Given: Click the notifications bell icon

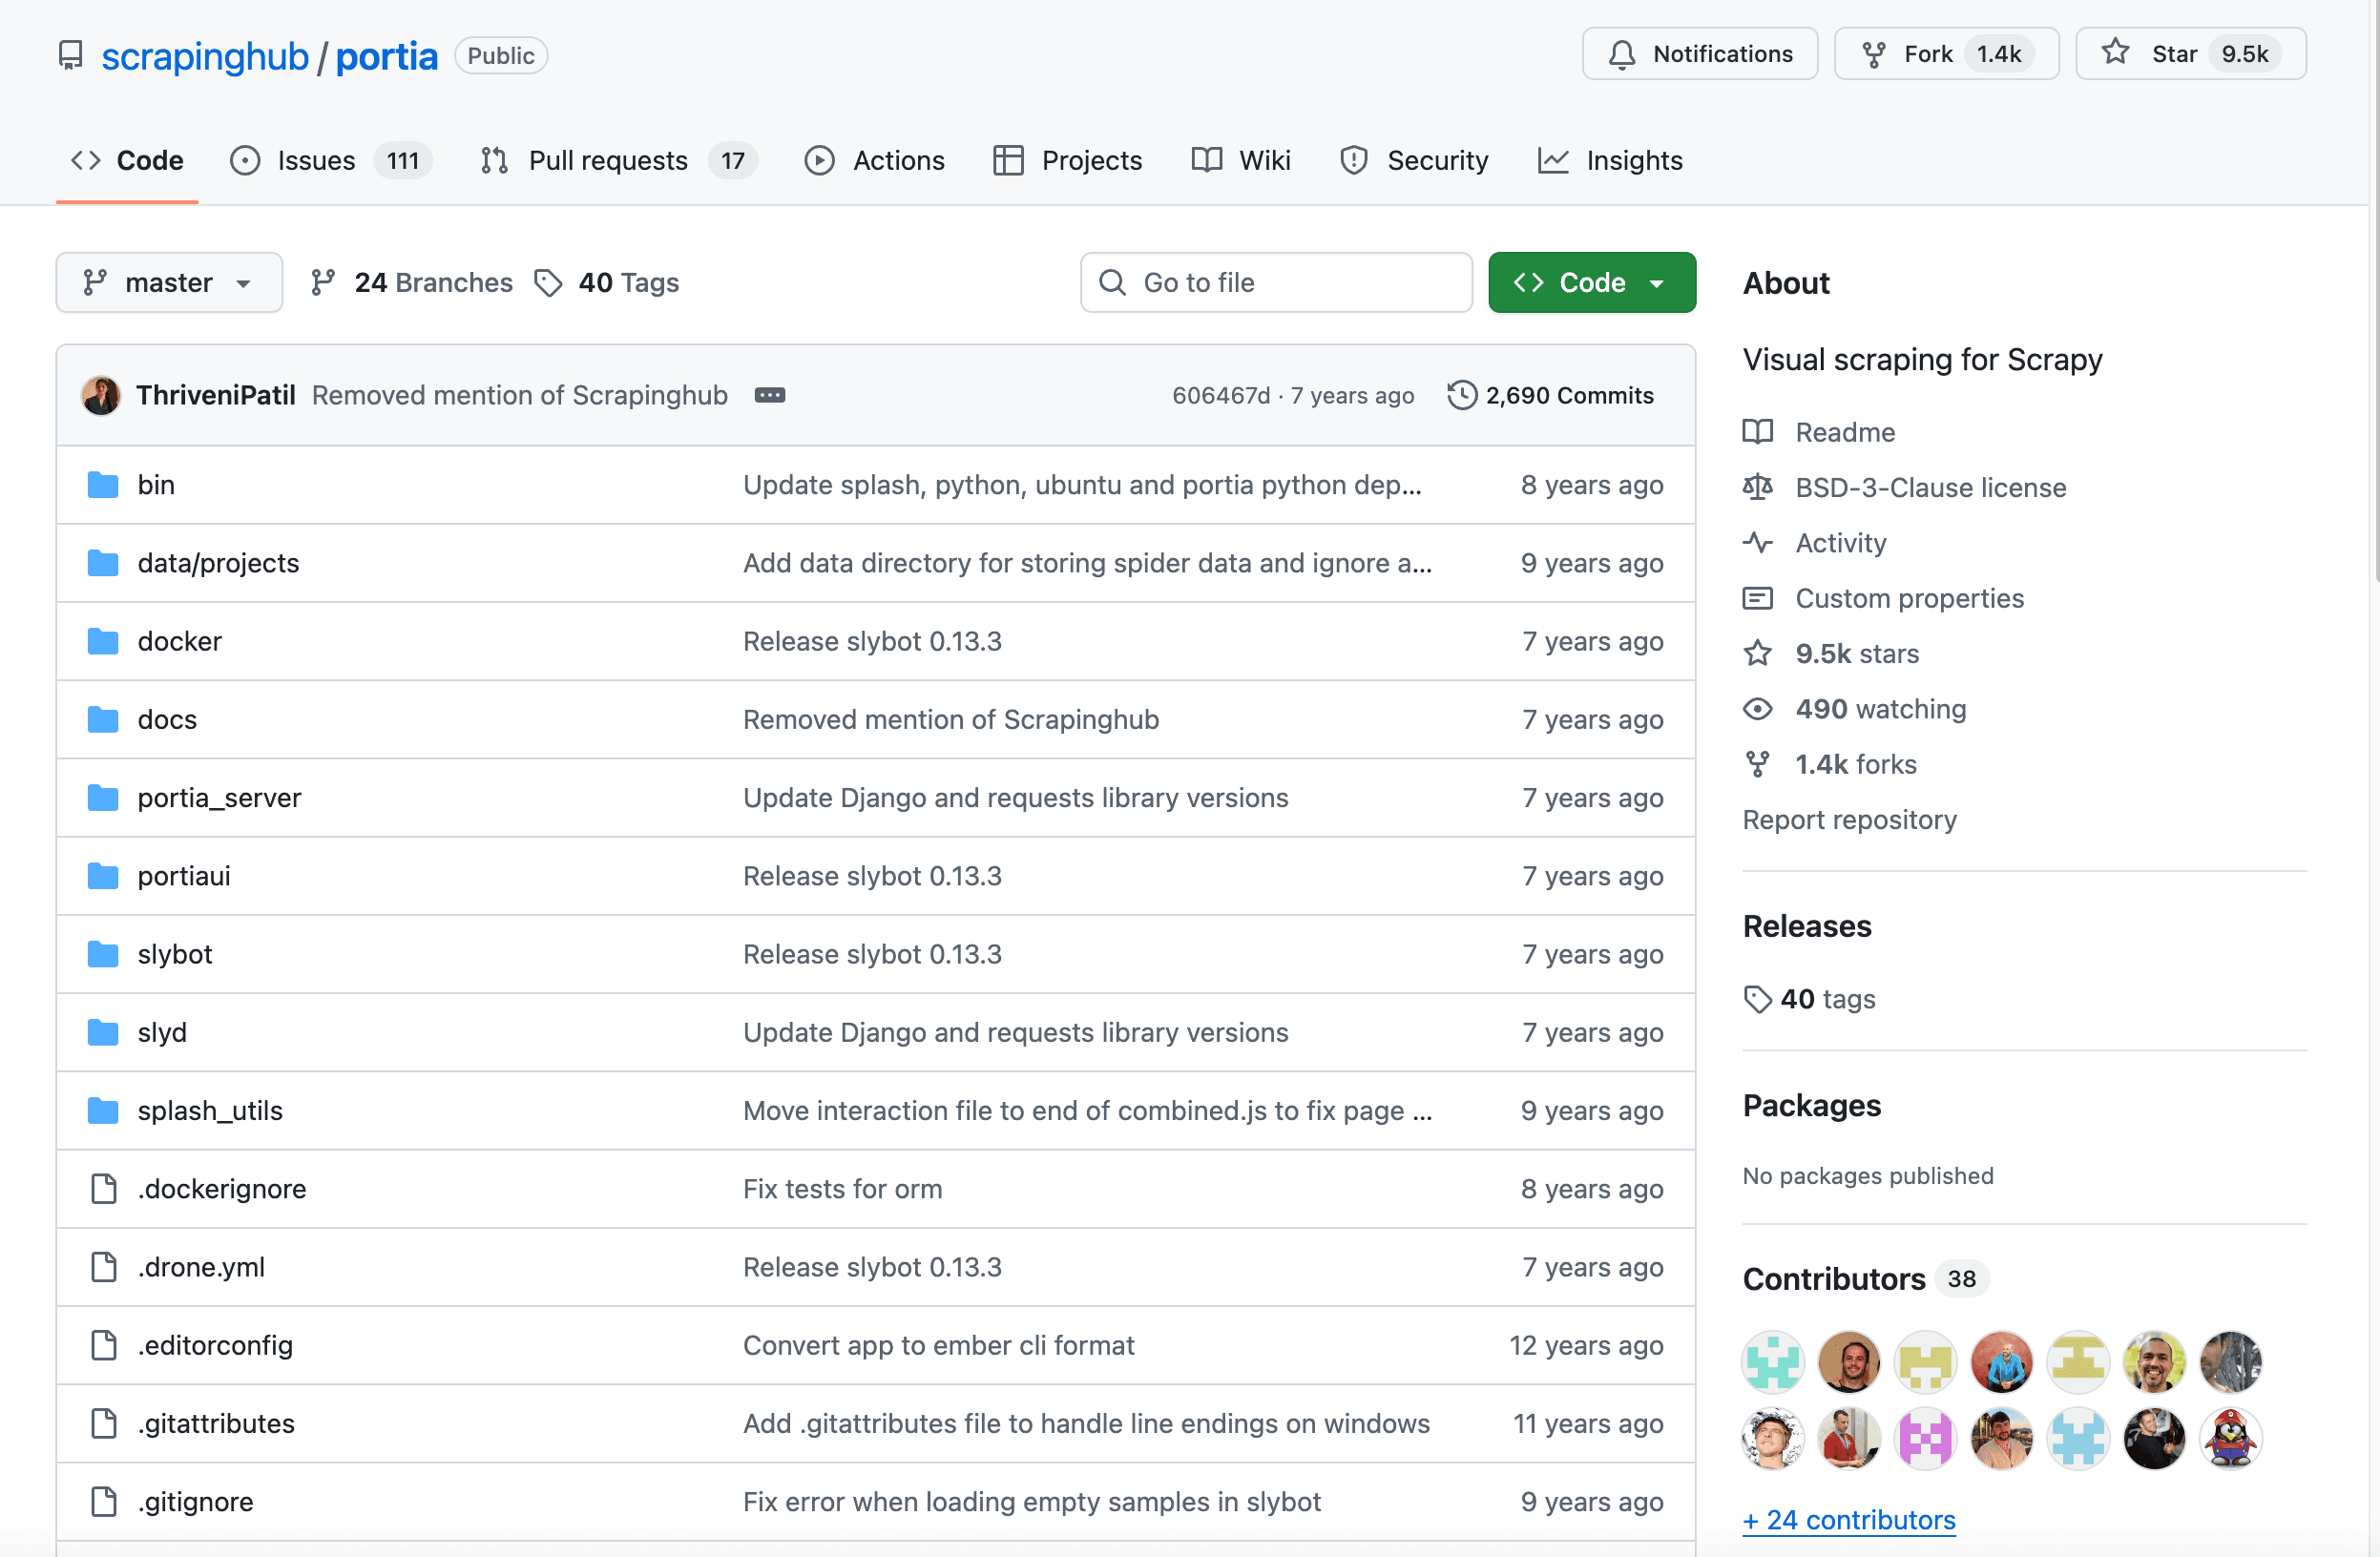Looking at the screenshot, I should click(x=1622, y=54).
